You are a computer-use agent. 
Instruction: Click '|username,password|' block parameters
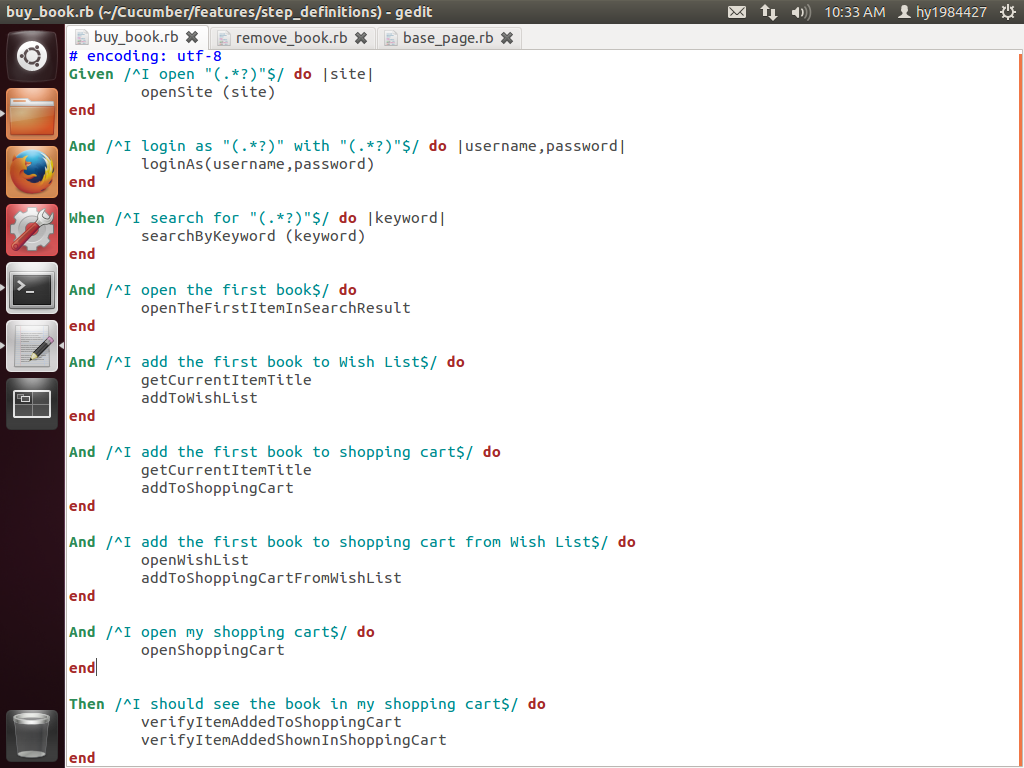pyautogui.click(x=541, y=146)
